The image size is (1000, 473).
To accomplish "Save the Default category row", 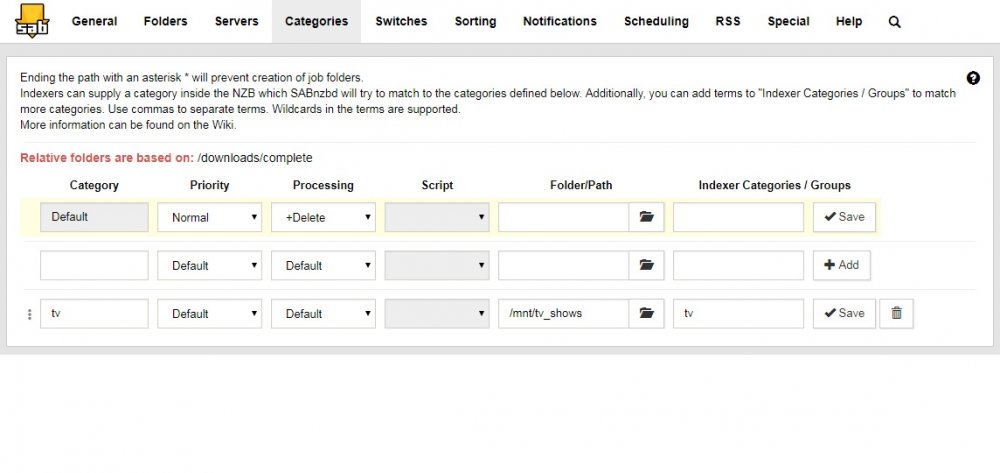I will tap(844, 217).
